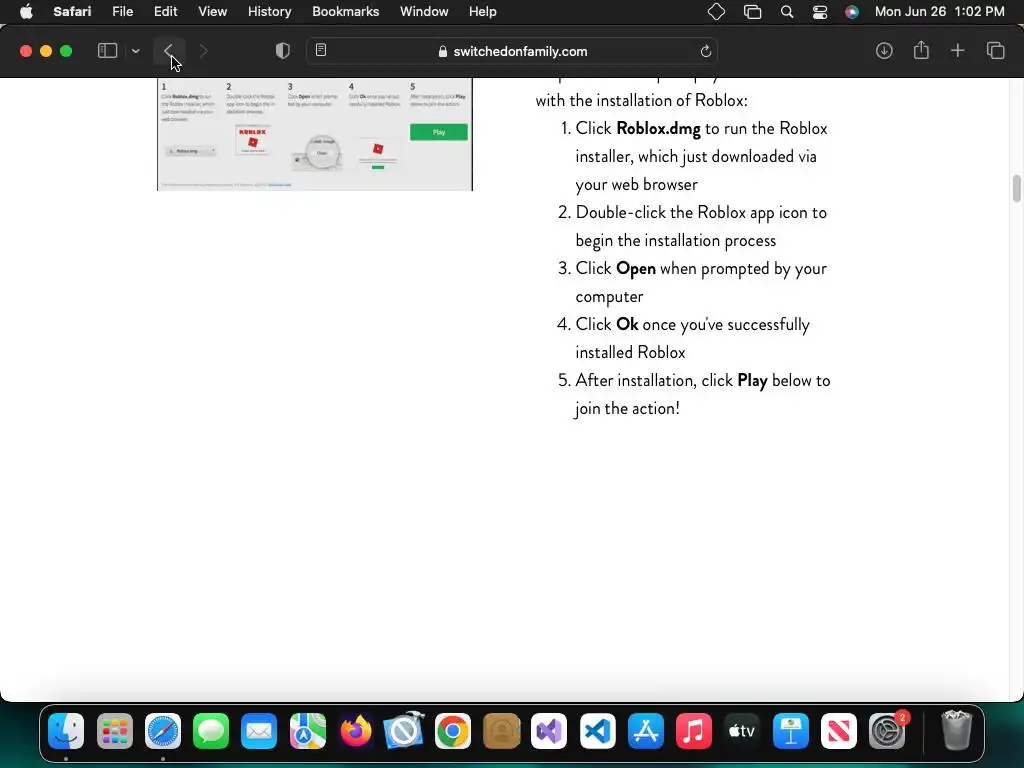
Task: Click the switchedonfamily.com address field
Action: [x=513, y=51]
